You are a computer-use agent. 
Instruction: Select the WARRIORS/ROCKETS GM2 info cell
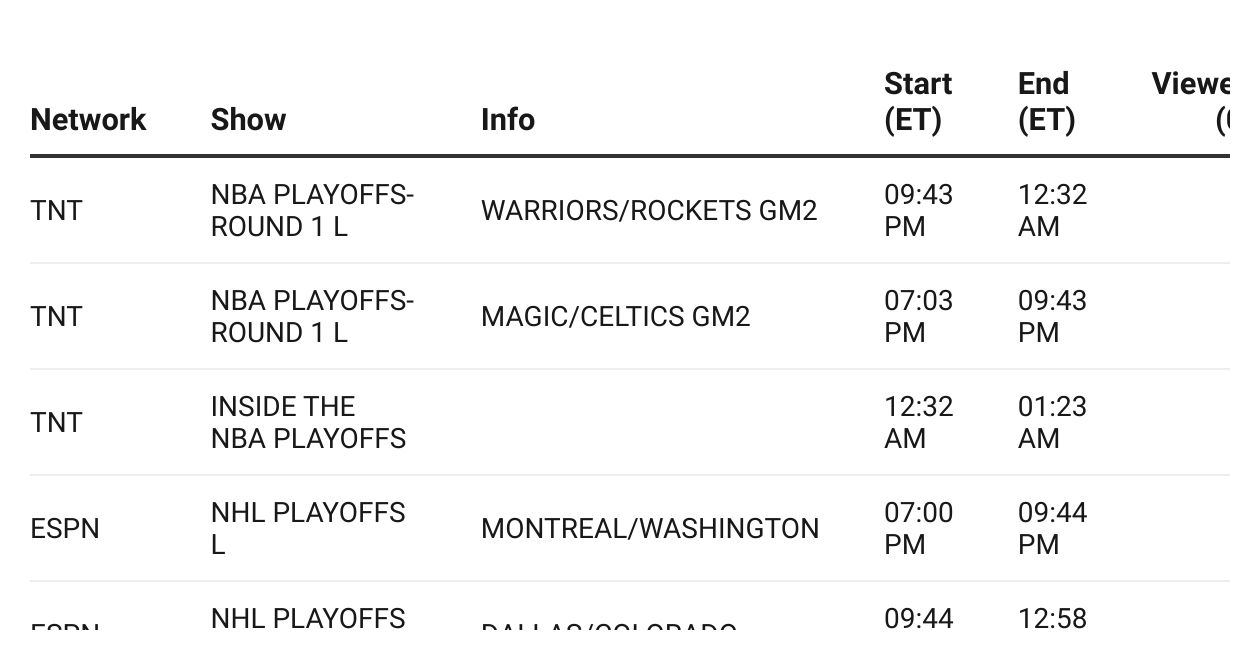[649, 211]
